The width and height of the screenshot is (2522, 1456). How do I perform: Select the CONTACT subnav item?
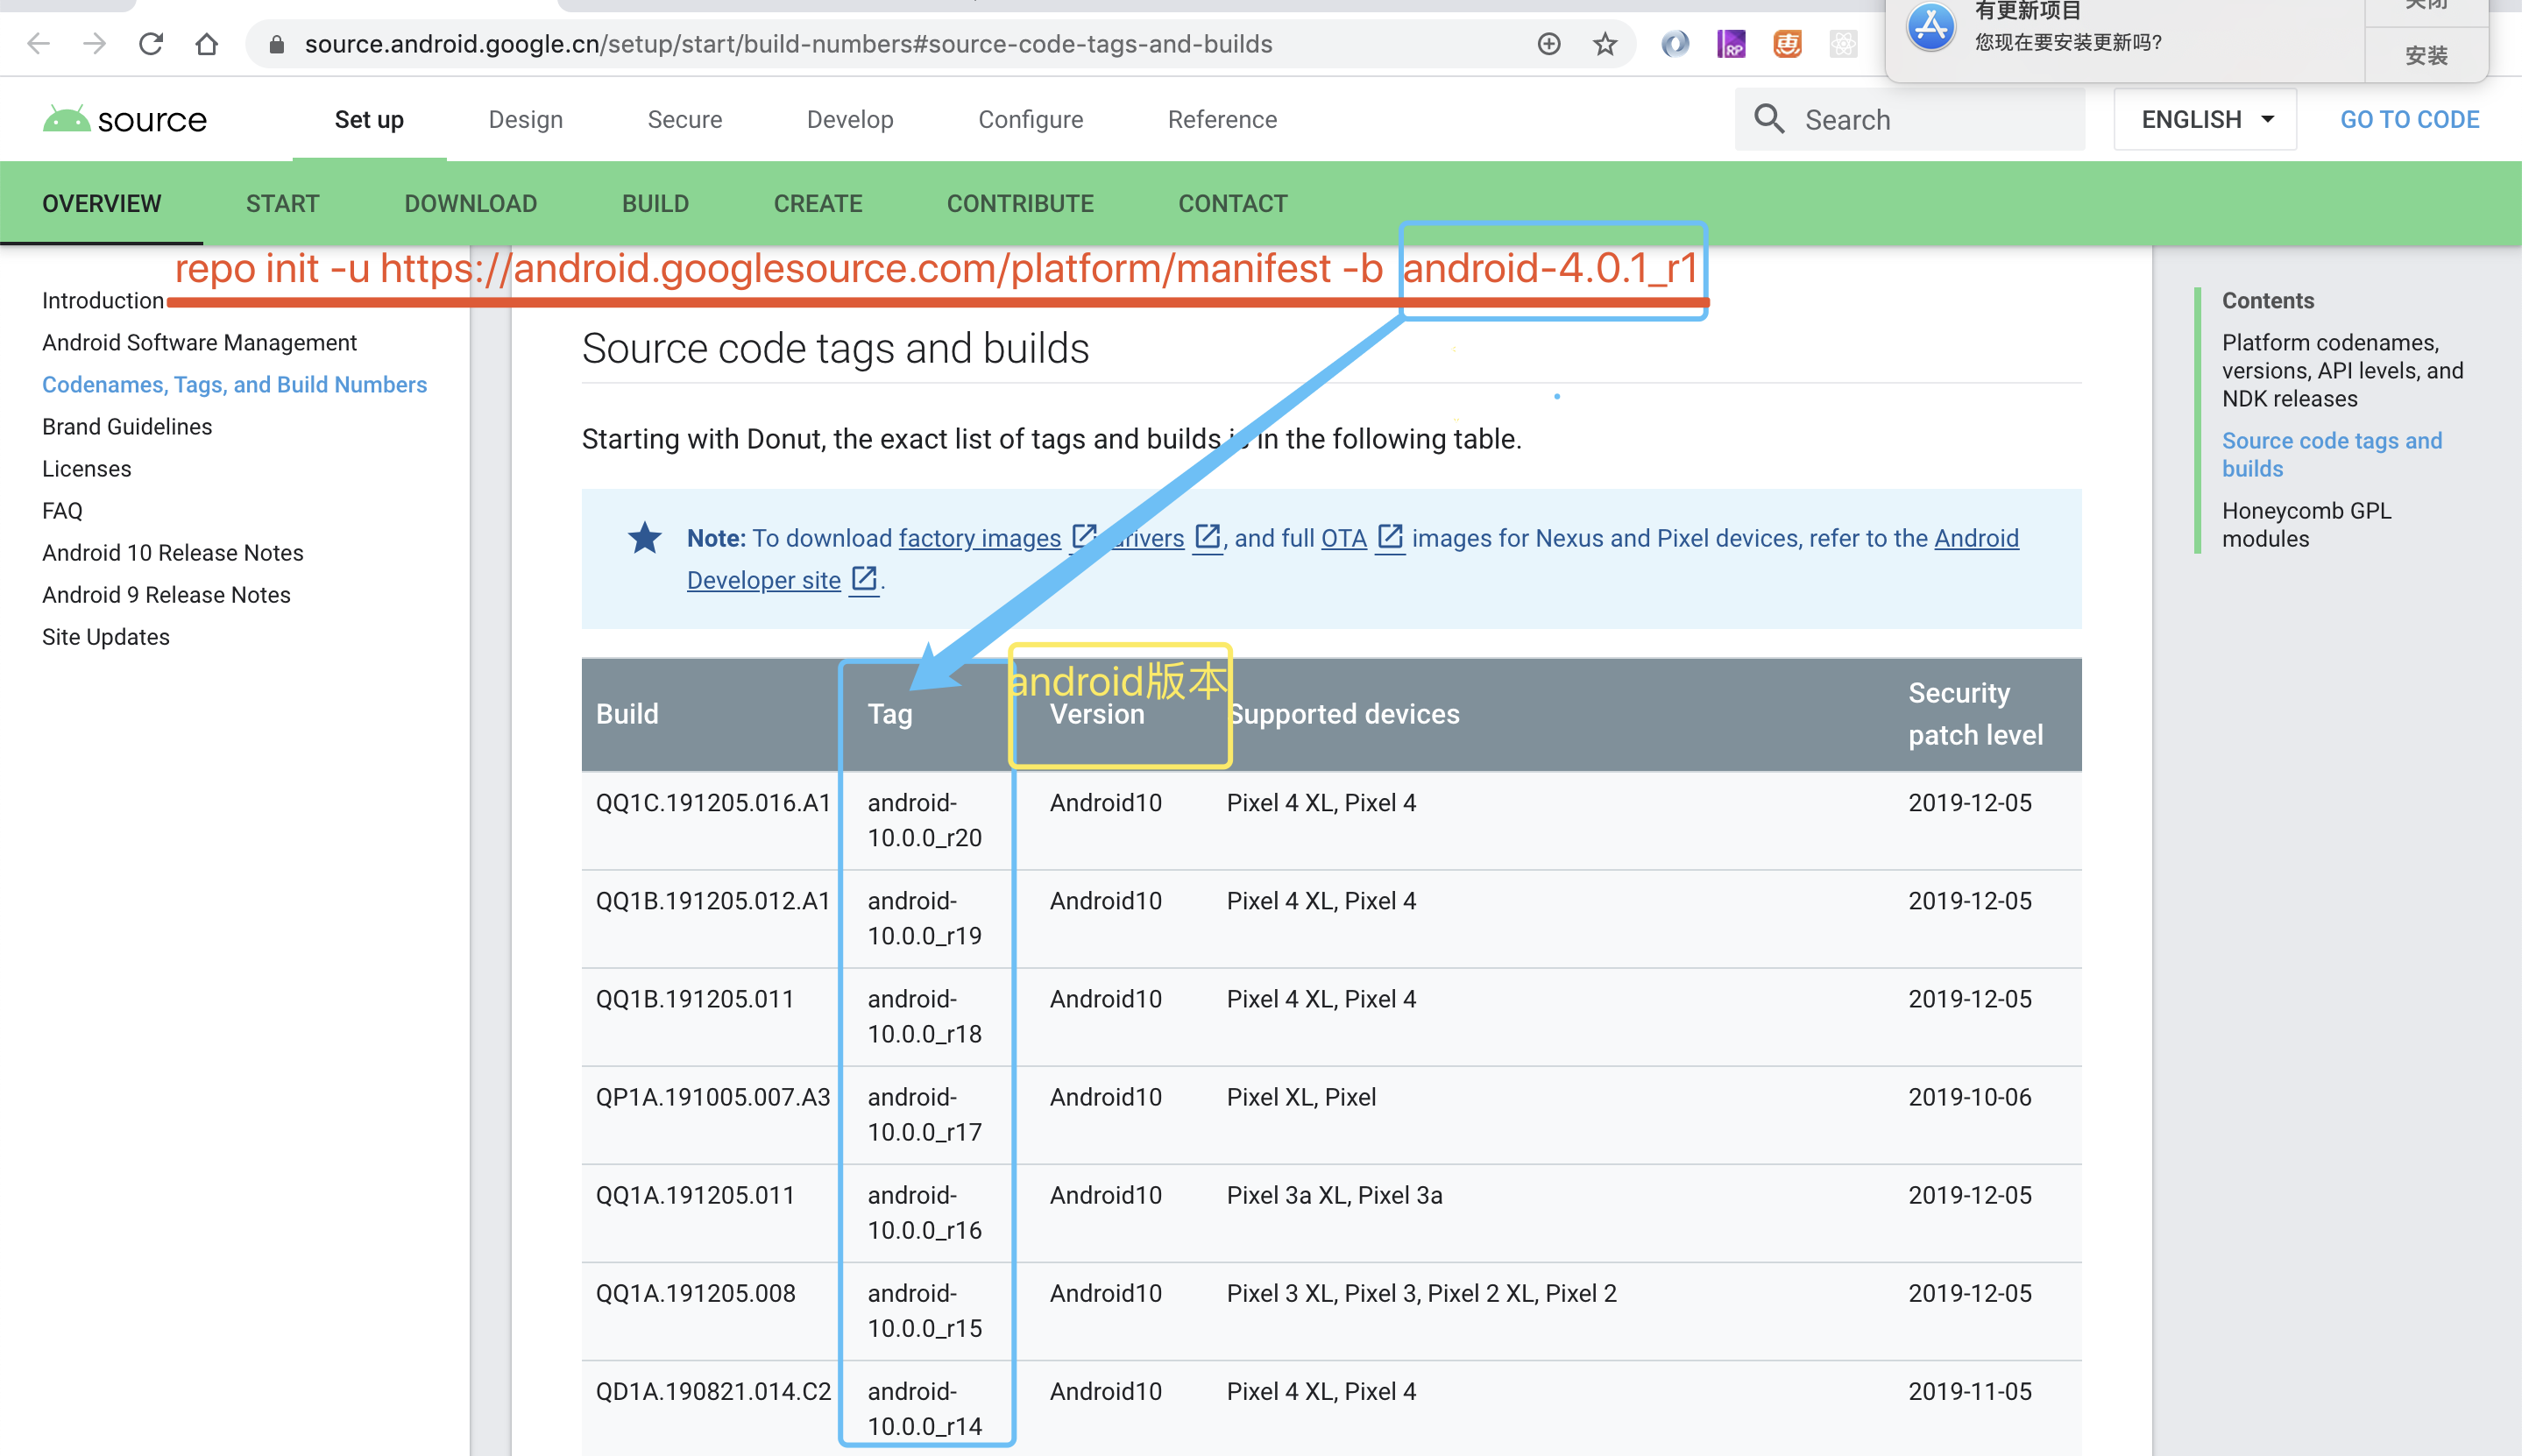click(x=1233, y=203)
